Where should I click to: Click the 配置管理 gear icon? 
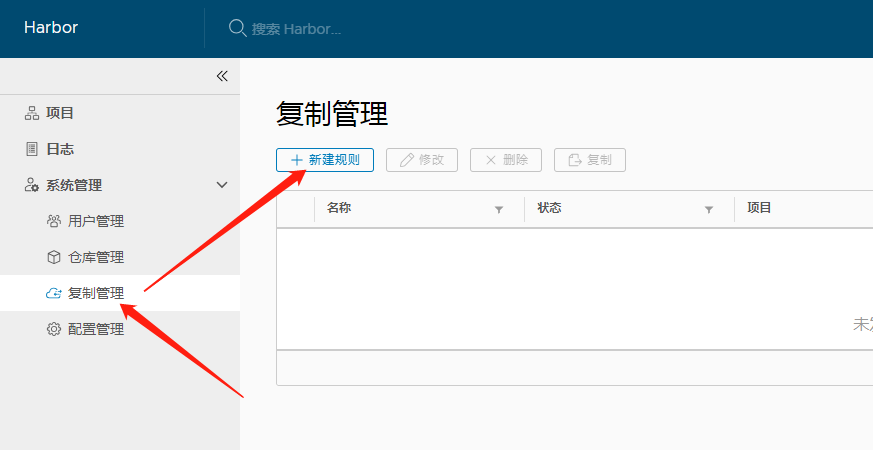pyautogui.click(x=53, y=329)
